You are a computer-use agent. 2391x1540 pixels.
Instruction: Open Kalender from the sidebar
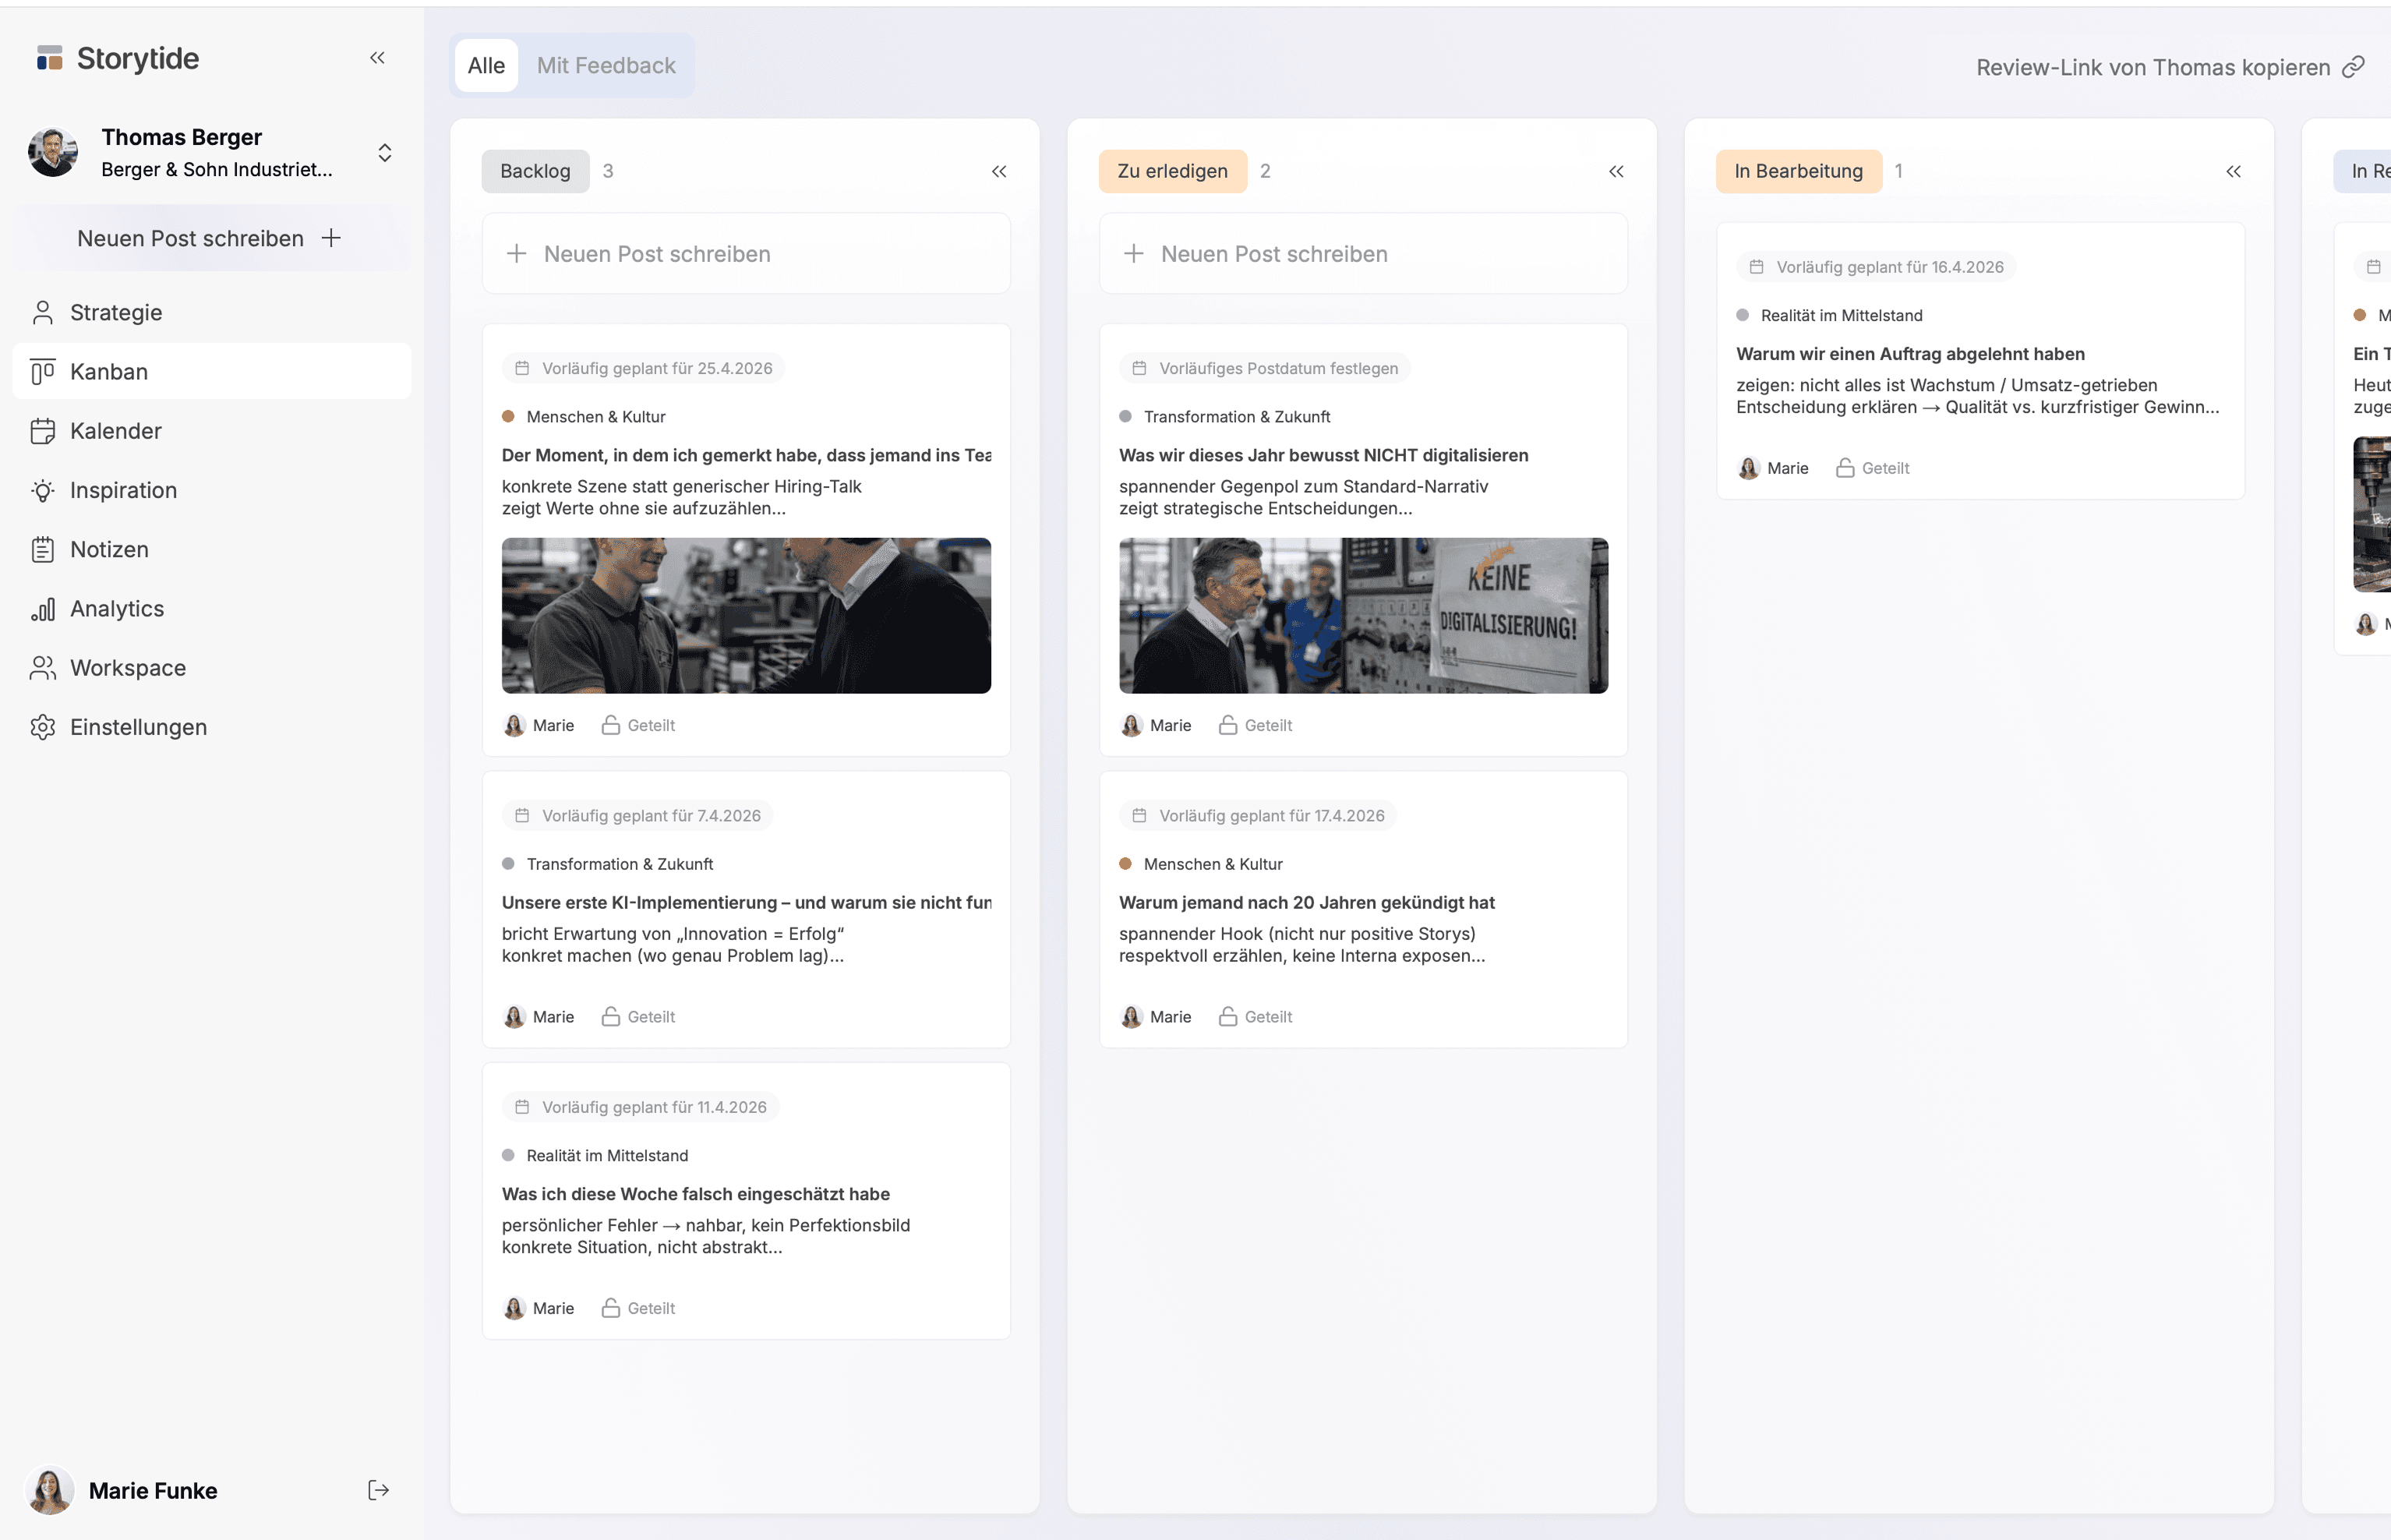click(x=116, y=431)
